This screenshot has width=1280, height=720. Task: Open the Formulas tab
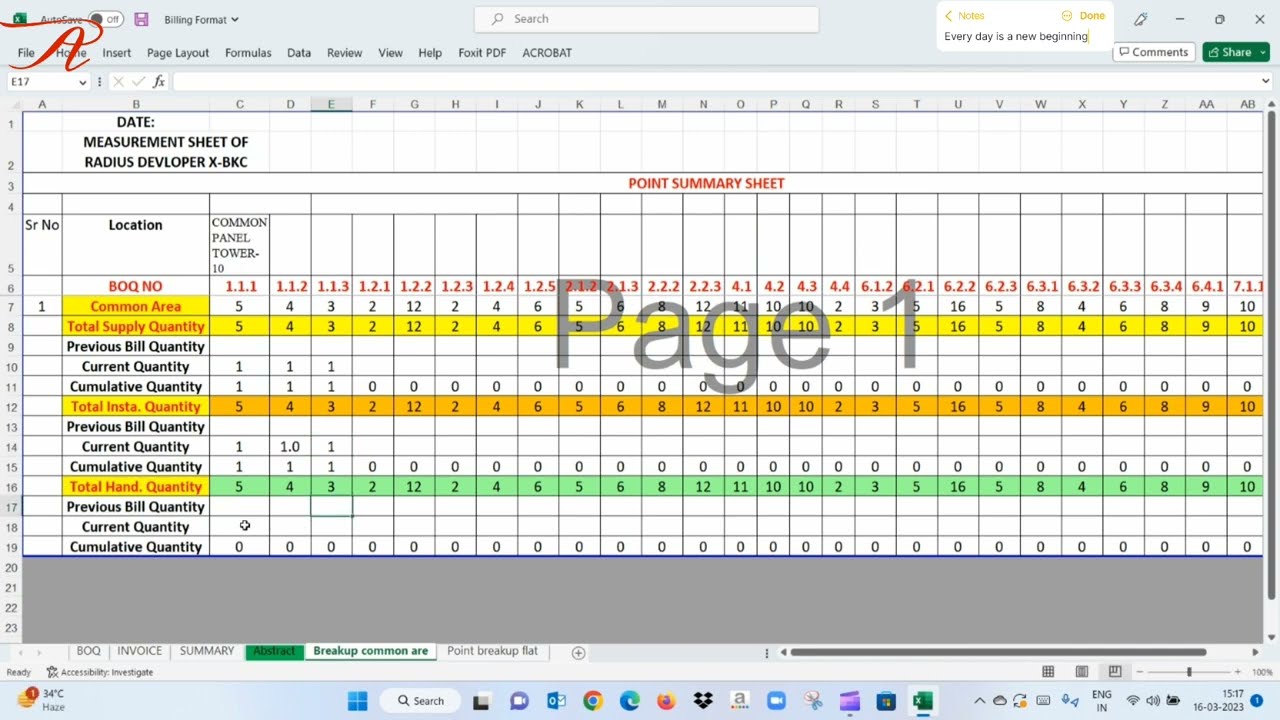pos(248,53)
